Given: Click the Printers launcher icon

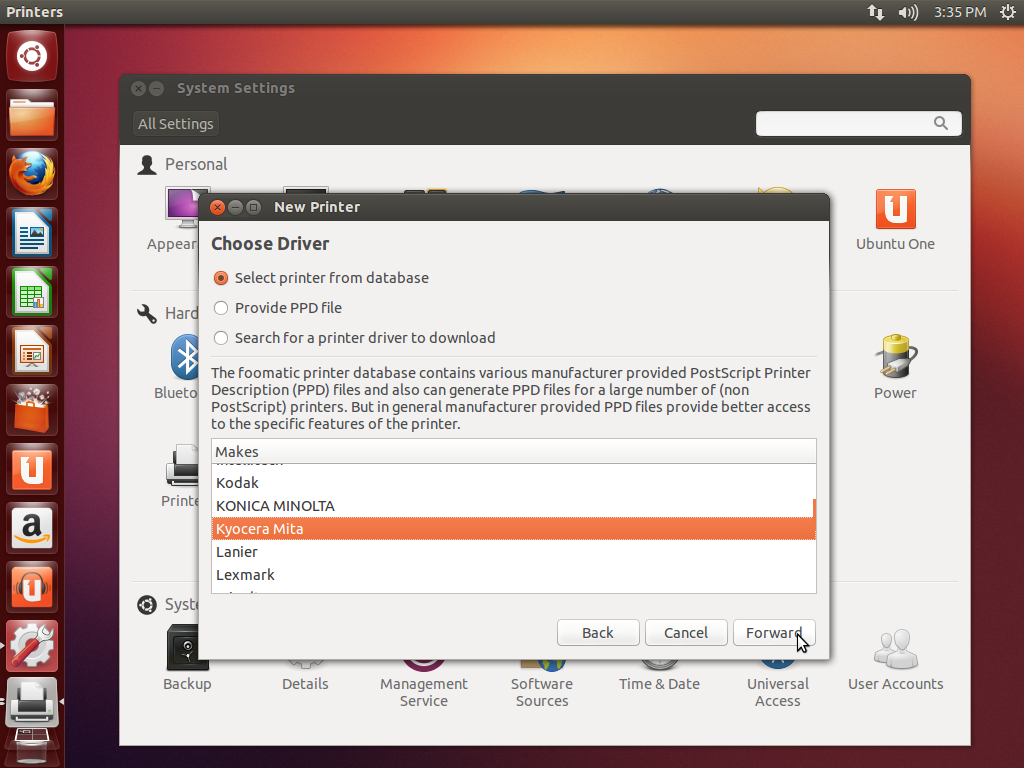Looking at the screenshot, I should click(32, 703).
